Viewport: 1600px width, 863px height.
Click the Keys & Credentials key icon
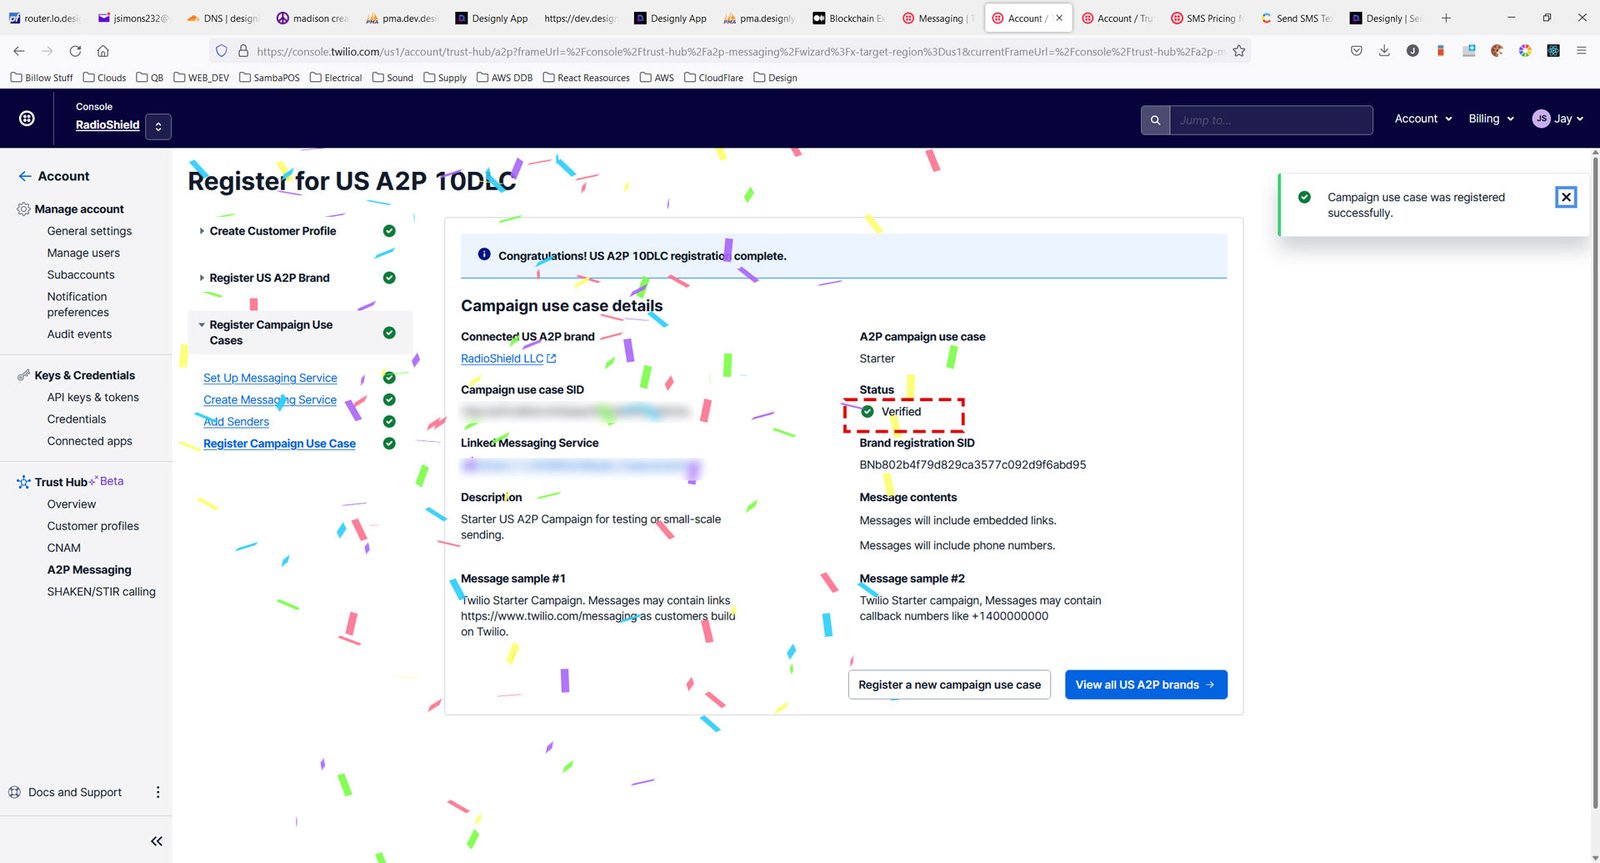pyautogui.click(x=24, y=375)
